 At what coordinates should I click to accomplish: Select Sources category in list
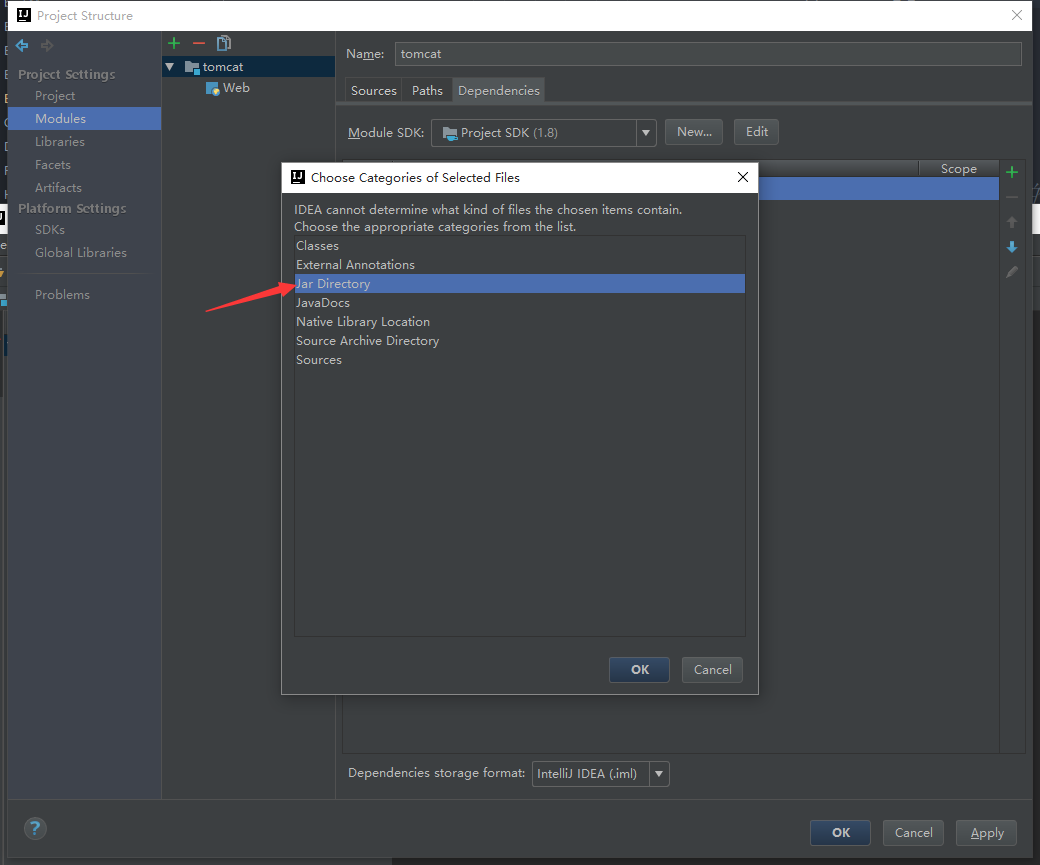tap(520, 360)
